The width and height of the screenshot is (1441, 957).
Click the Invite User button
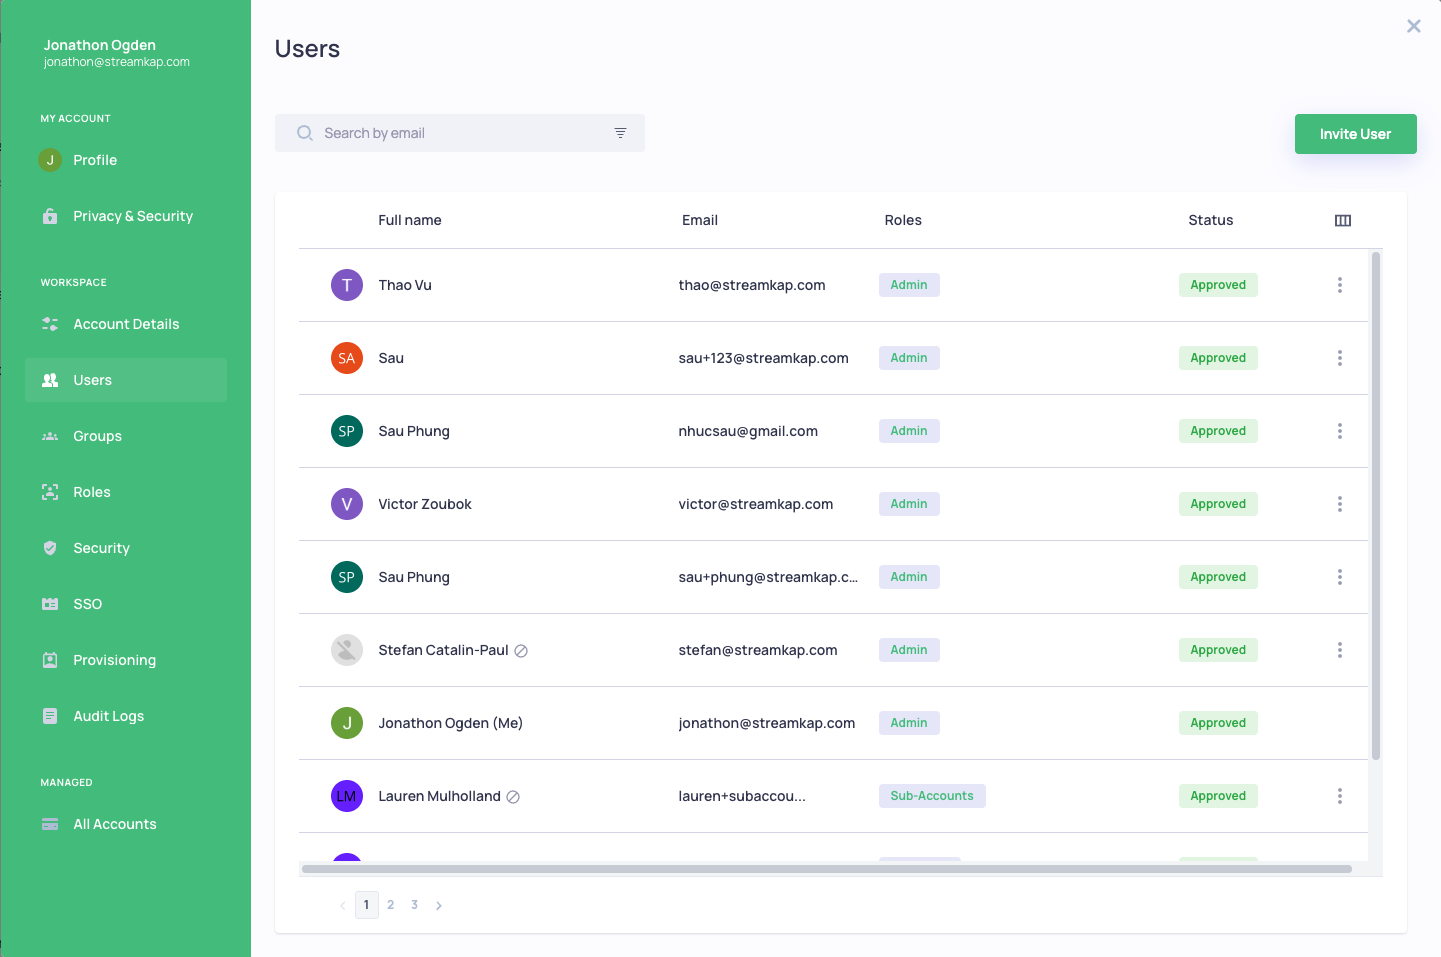point(1355,133)
